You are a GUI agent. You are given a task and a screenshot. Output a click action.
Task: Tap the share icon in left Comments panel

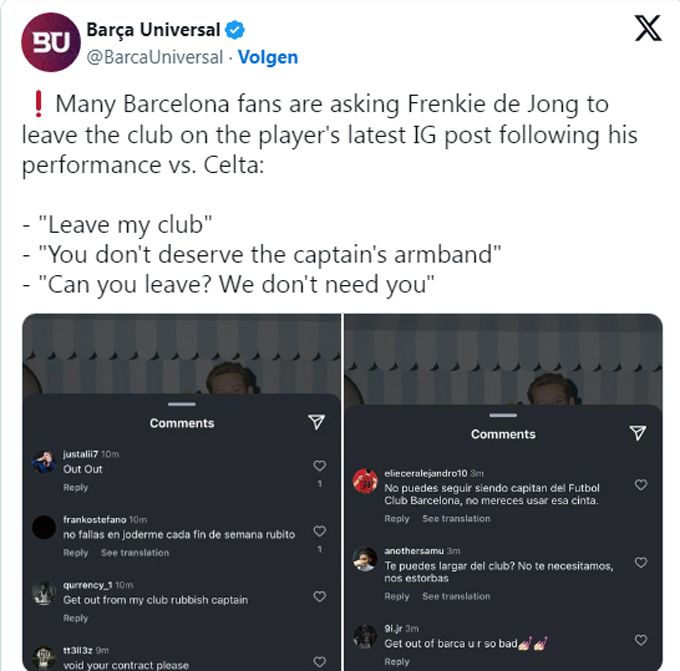coord(316,422)
